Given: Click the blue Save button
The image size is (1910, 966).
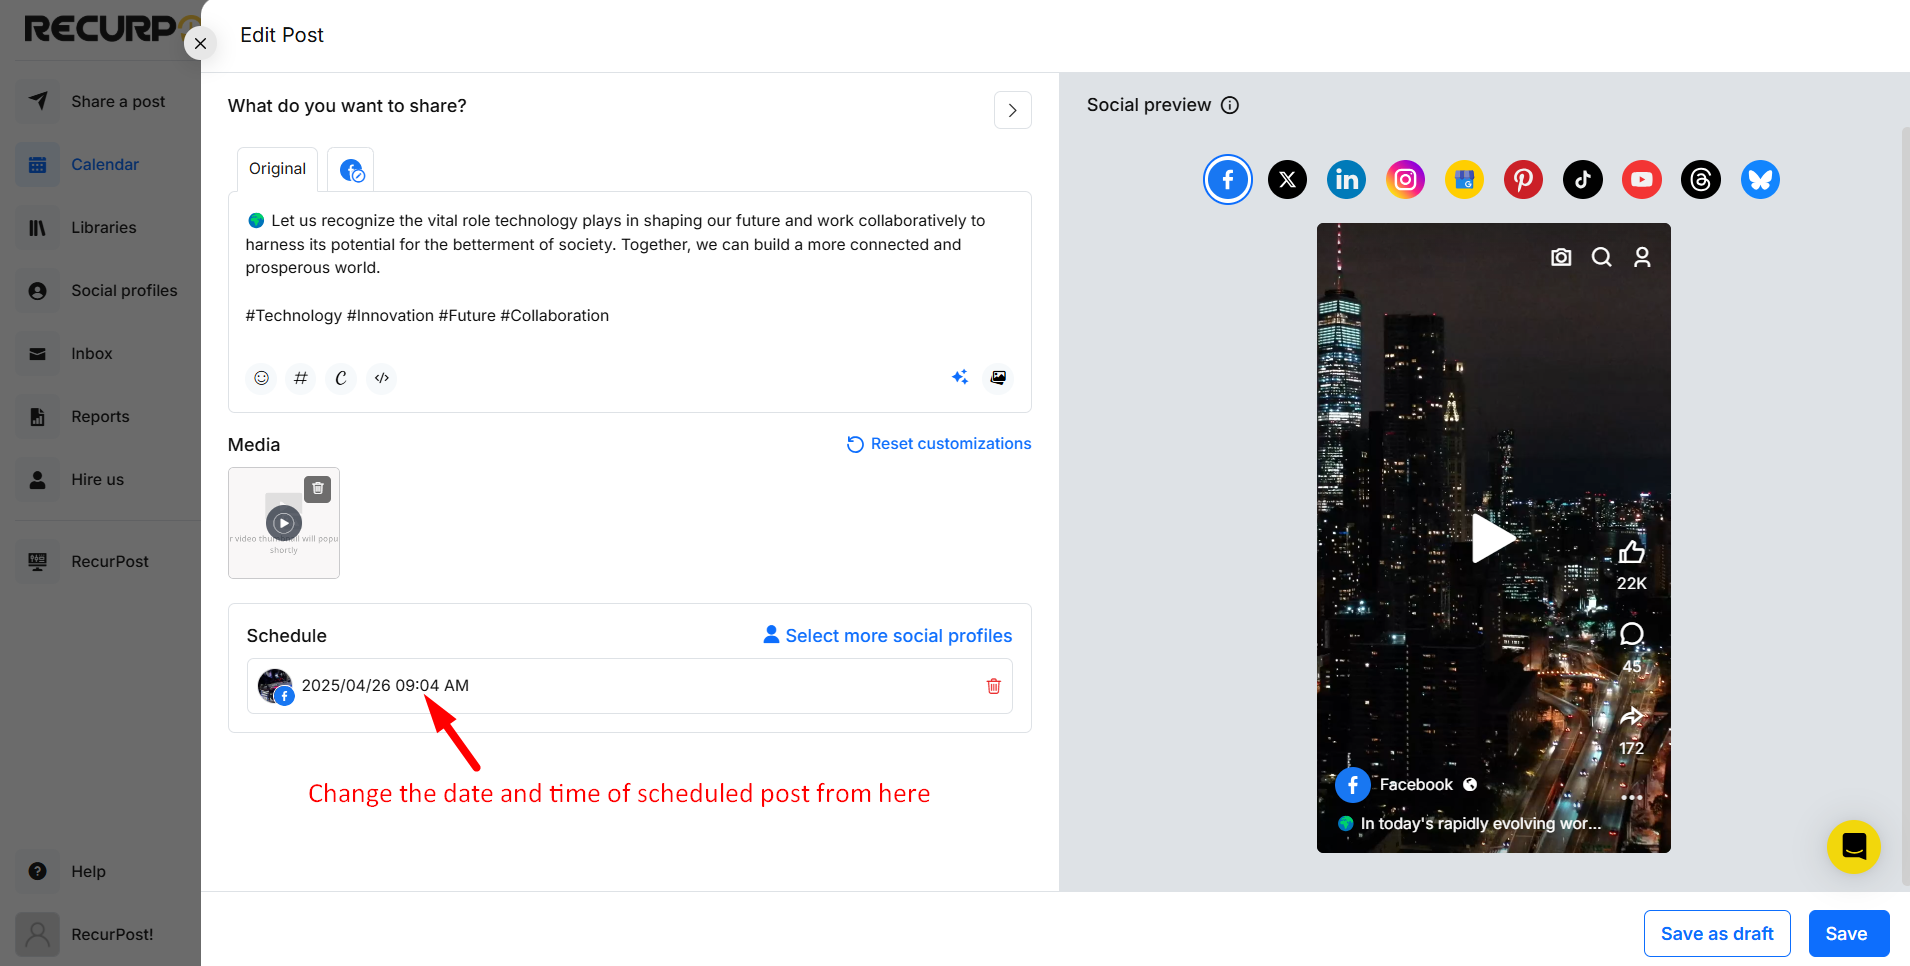Looking at the screenshot, I should tap(1848, 934).
